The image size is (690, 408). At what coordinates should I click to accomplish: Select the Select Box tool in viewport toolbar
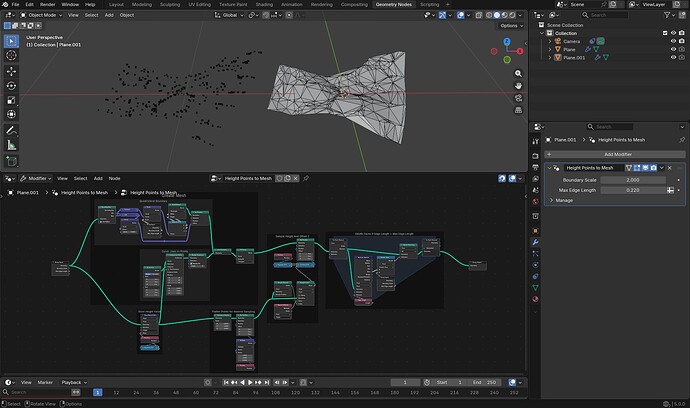pos(11,41)
